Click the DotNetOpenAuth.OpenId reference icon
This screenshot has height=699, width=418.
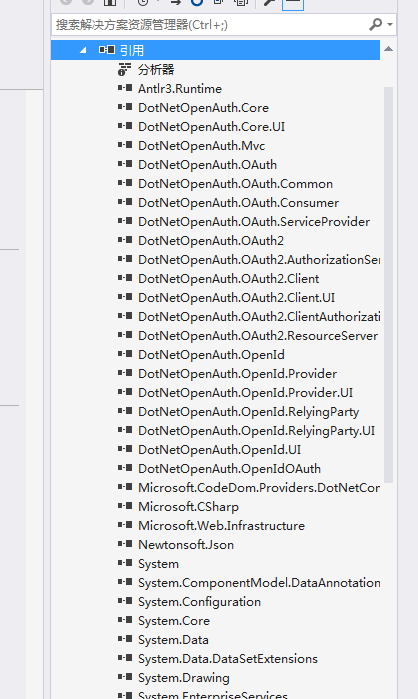125,354
